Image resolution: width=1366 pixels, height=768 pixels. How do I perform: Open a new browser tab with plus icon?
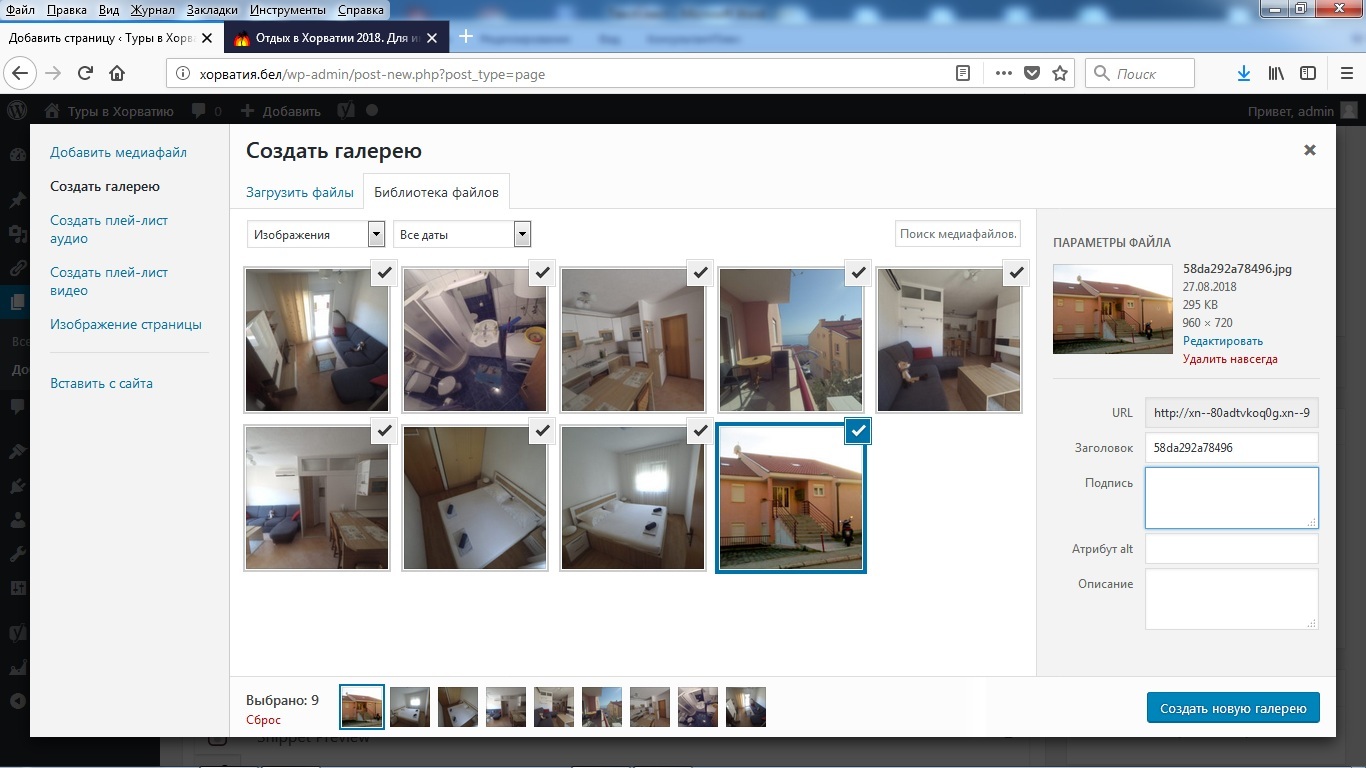pyautogui.click(x=465, y=37)
